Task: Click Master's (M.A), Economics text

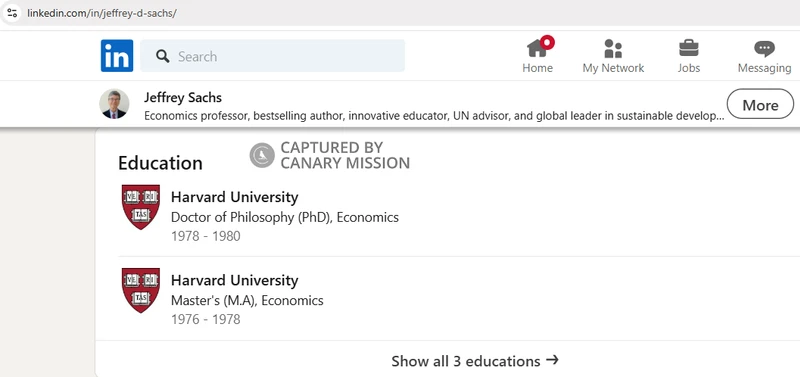Action: [x=247, y=300]
